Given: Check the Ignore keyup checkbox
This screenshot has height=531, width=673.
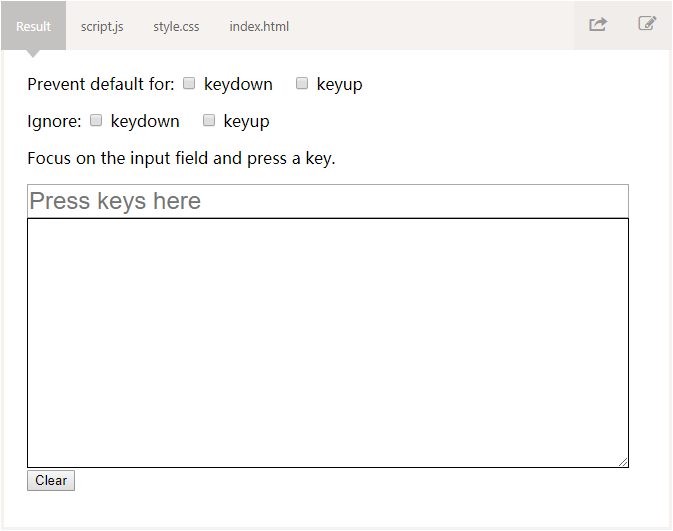Looking at the screenshot, I should 209,121.
